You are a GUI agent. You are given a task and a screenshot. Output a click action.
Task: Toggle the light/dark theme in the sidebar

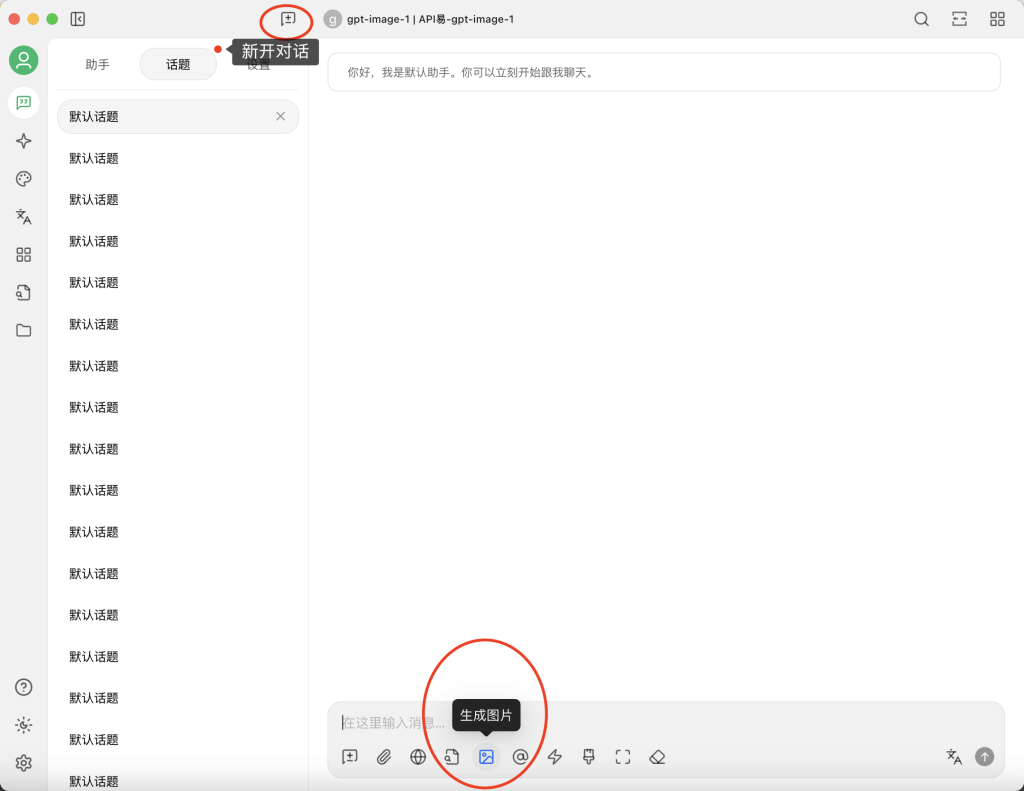[24, 725]
